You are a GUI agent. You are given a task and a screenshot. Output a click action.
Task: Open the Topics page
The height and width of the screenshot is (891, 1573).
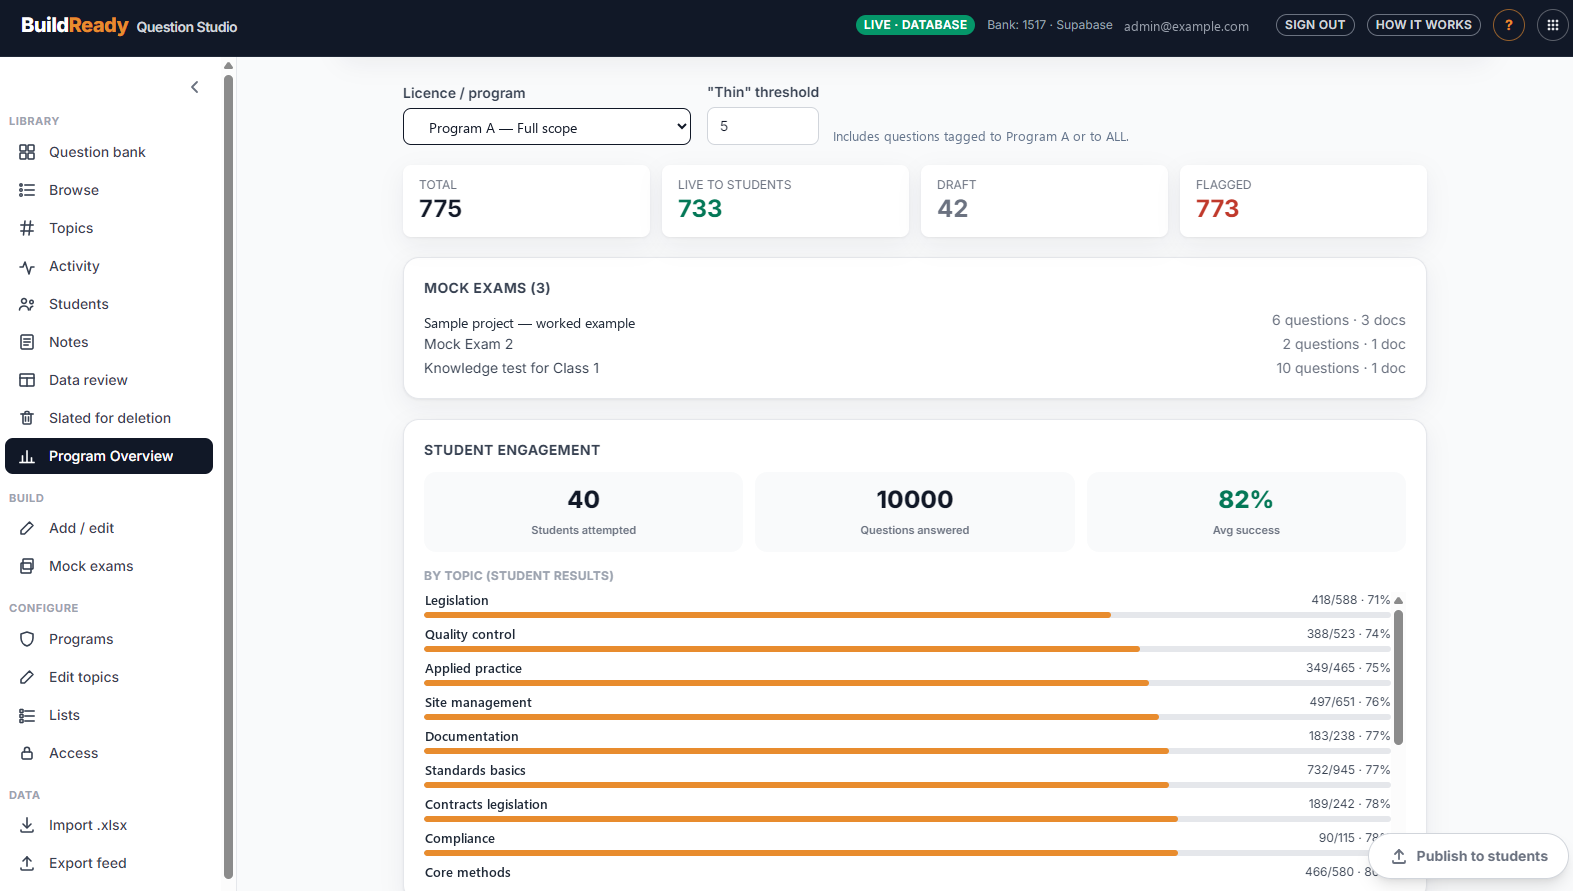pyautogui.click(x=109, y=228)
